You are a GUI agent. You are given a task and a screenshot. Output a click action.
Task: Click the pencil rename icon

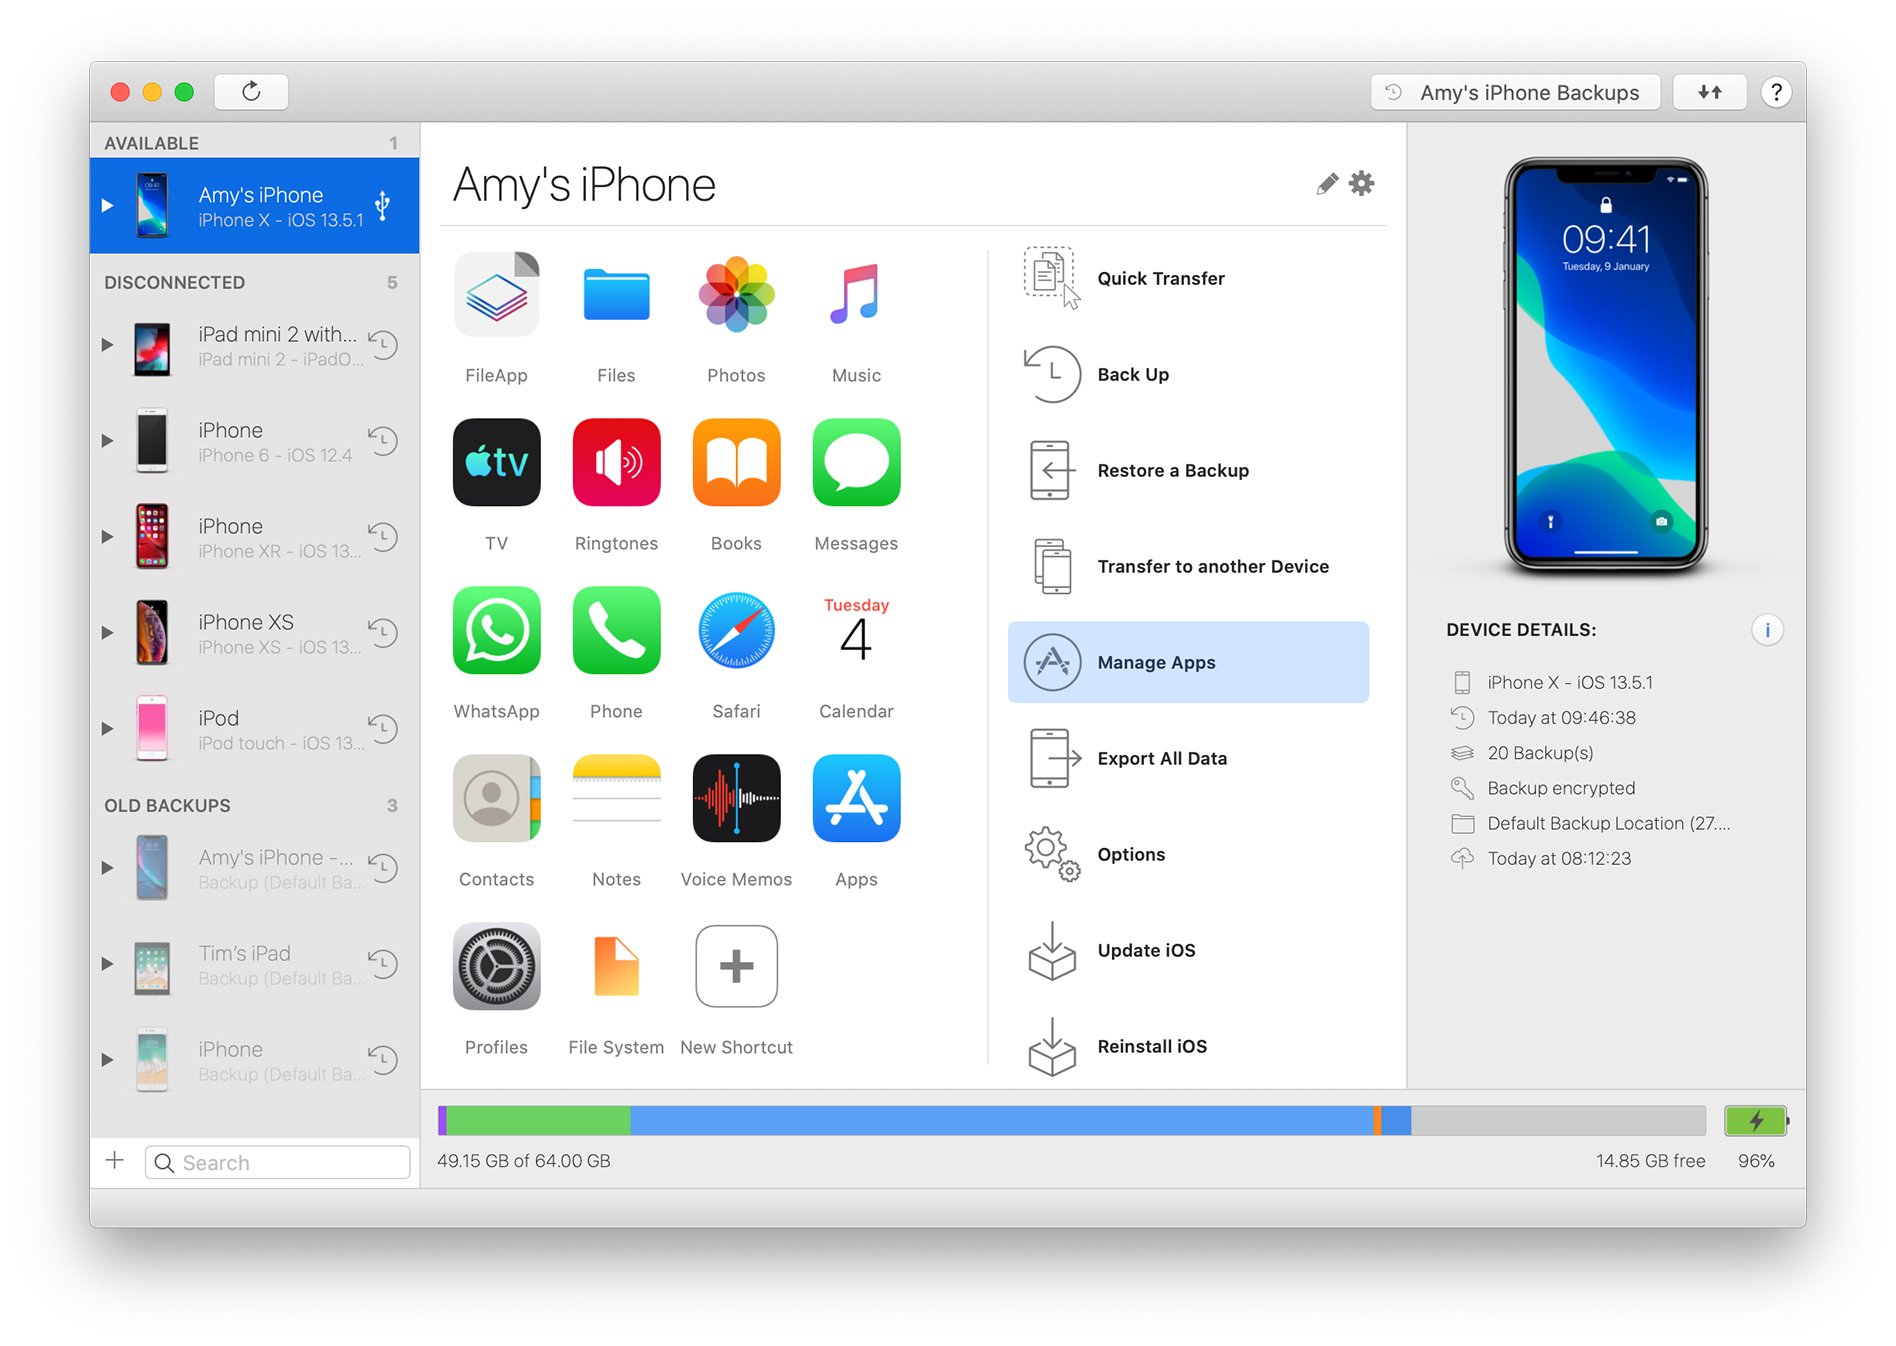1327,184
